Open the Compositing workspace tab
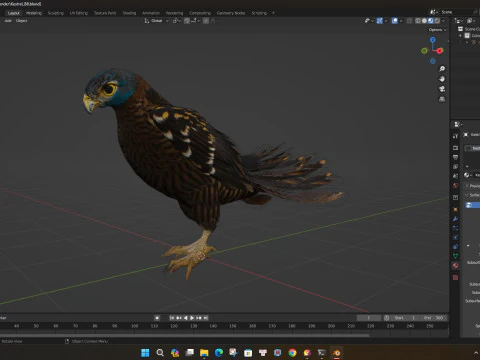 point(200,13)
